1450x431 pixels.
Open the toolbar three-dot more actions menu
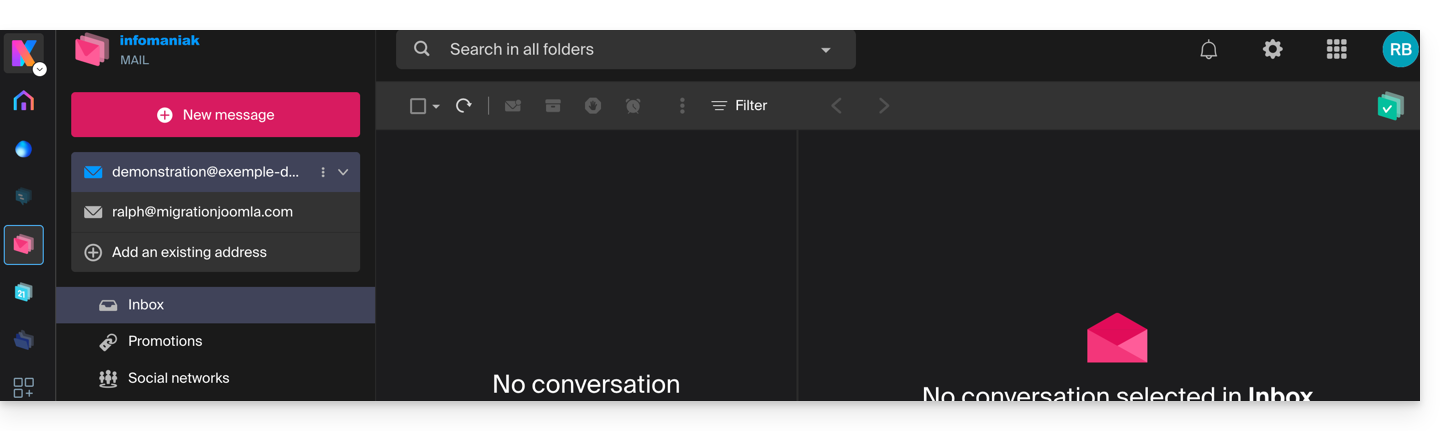click(x=682, y=106)
